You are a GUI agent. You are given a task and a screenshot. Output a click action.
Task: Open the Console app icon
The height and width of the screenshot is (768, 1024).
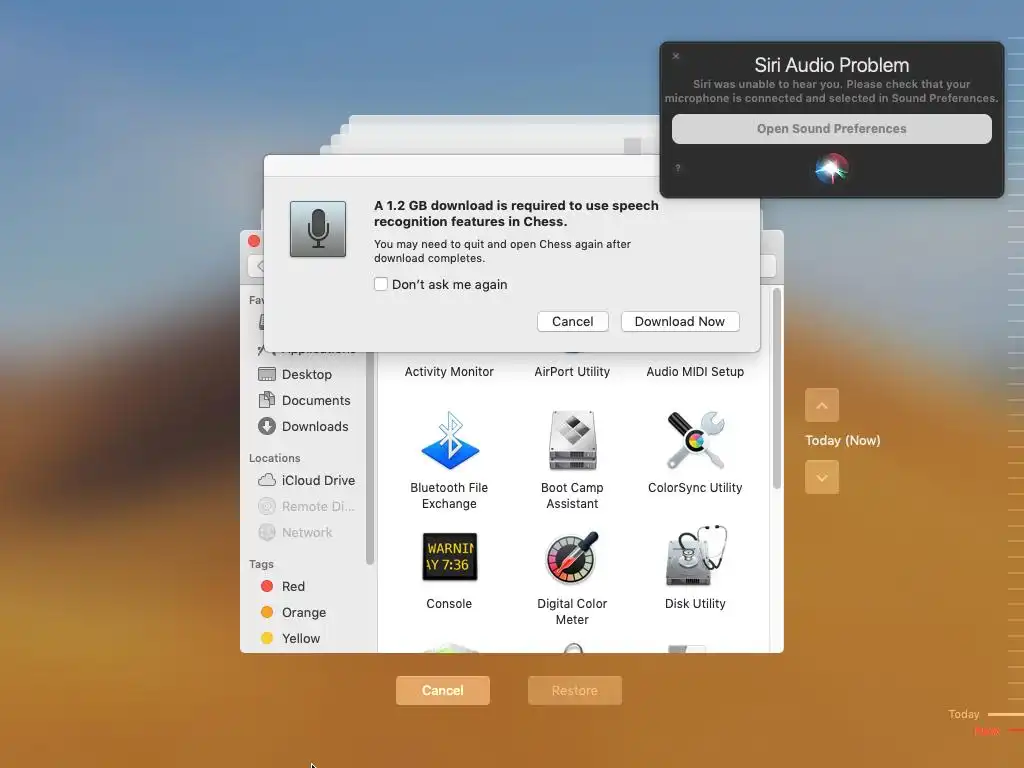(x=449, y=557)
